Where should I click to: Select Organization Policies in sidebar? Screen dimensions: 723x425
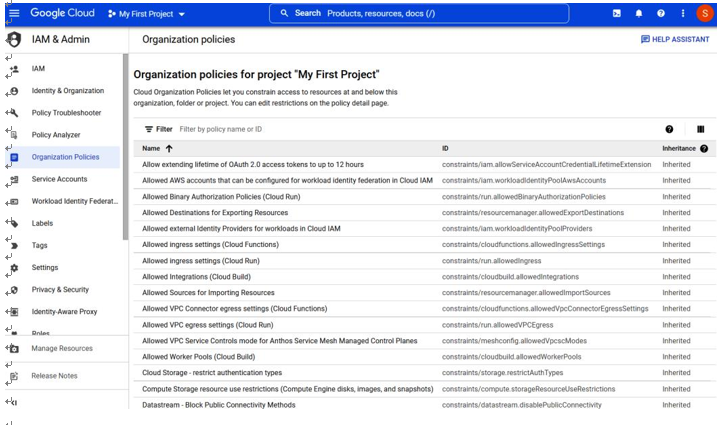pos(65,157)
